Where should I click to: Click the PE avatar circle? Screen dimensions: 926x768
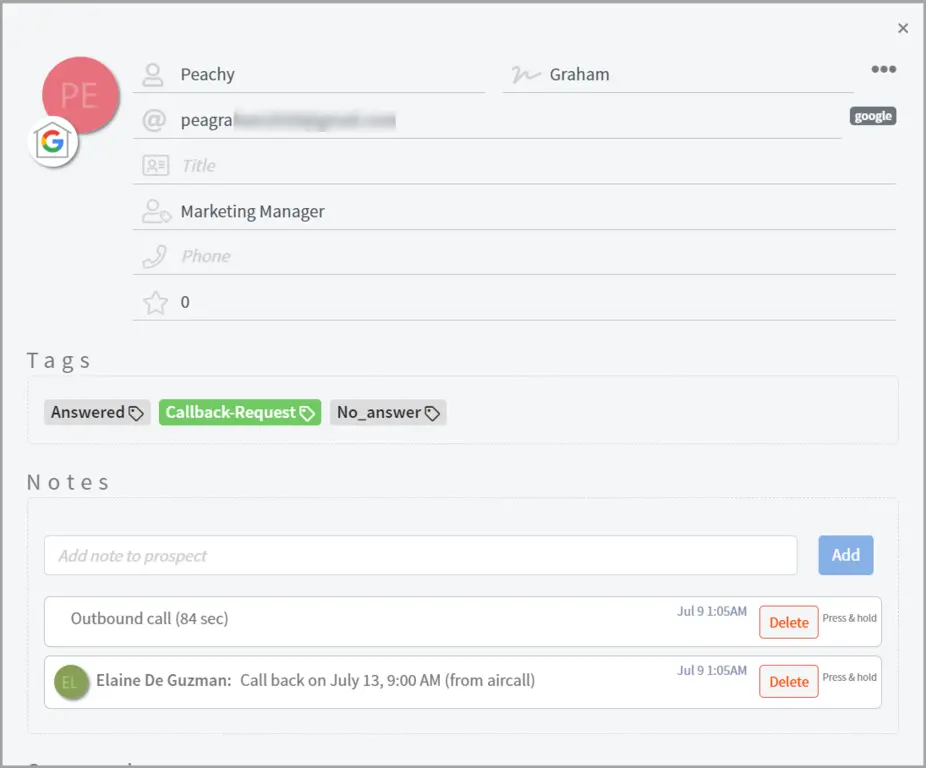(81, 95)
